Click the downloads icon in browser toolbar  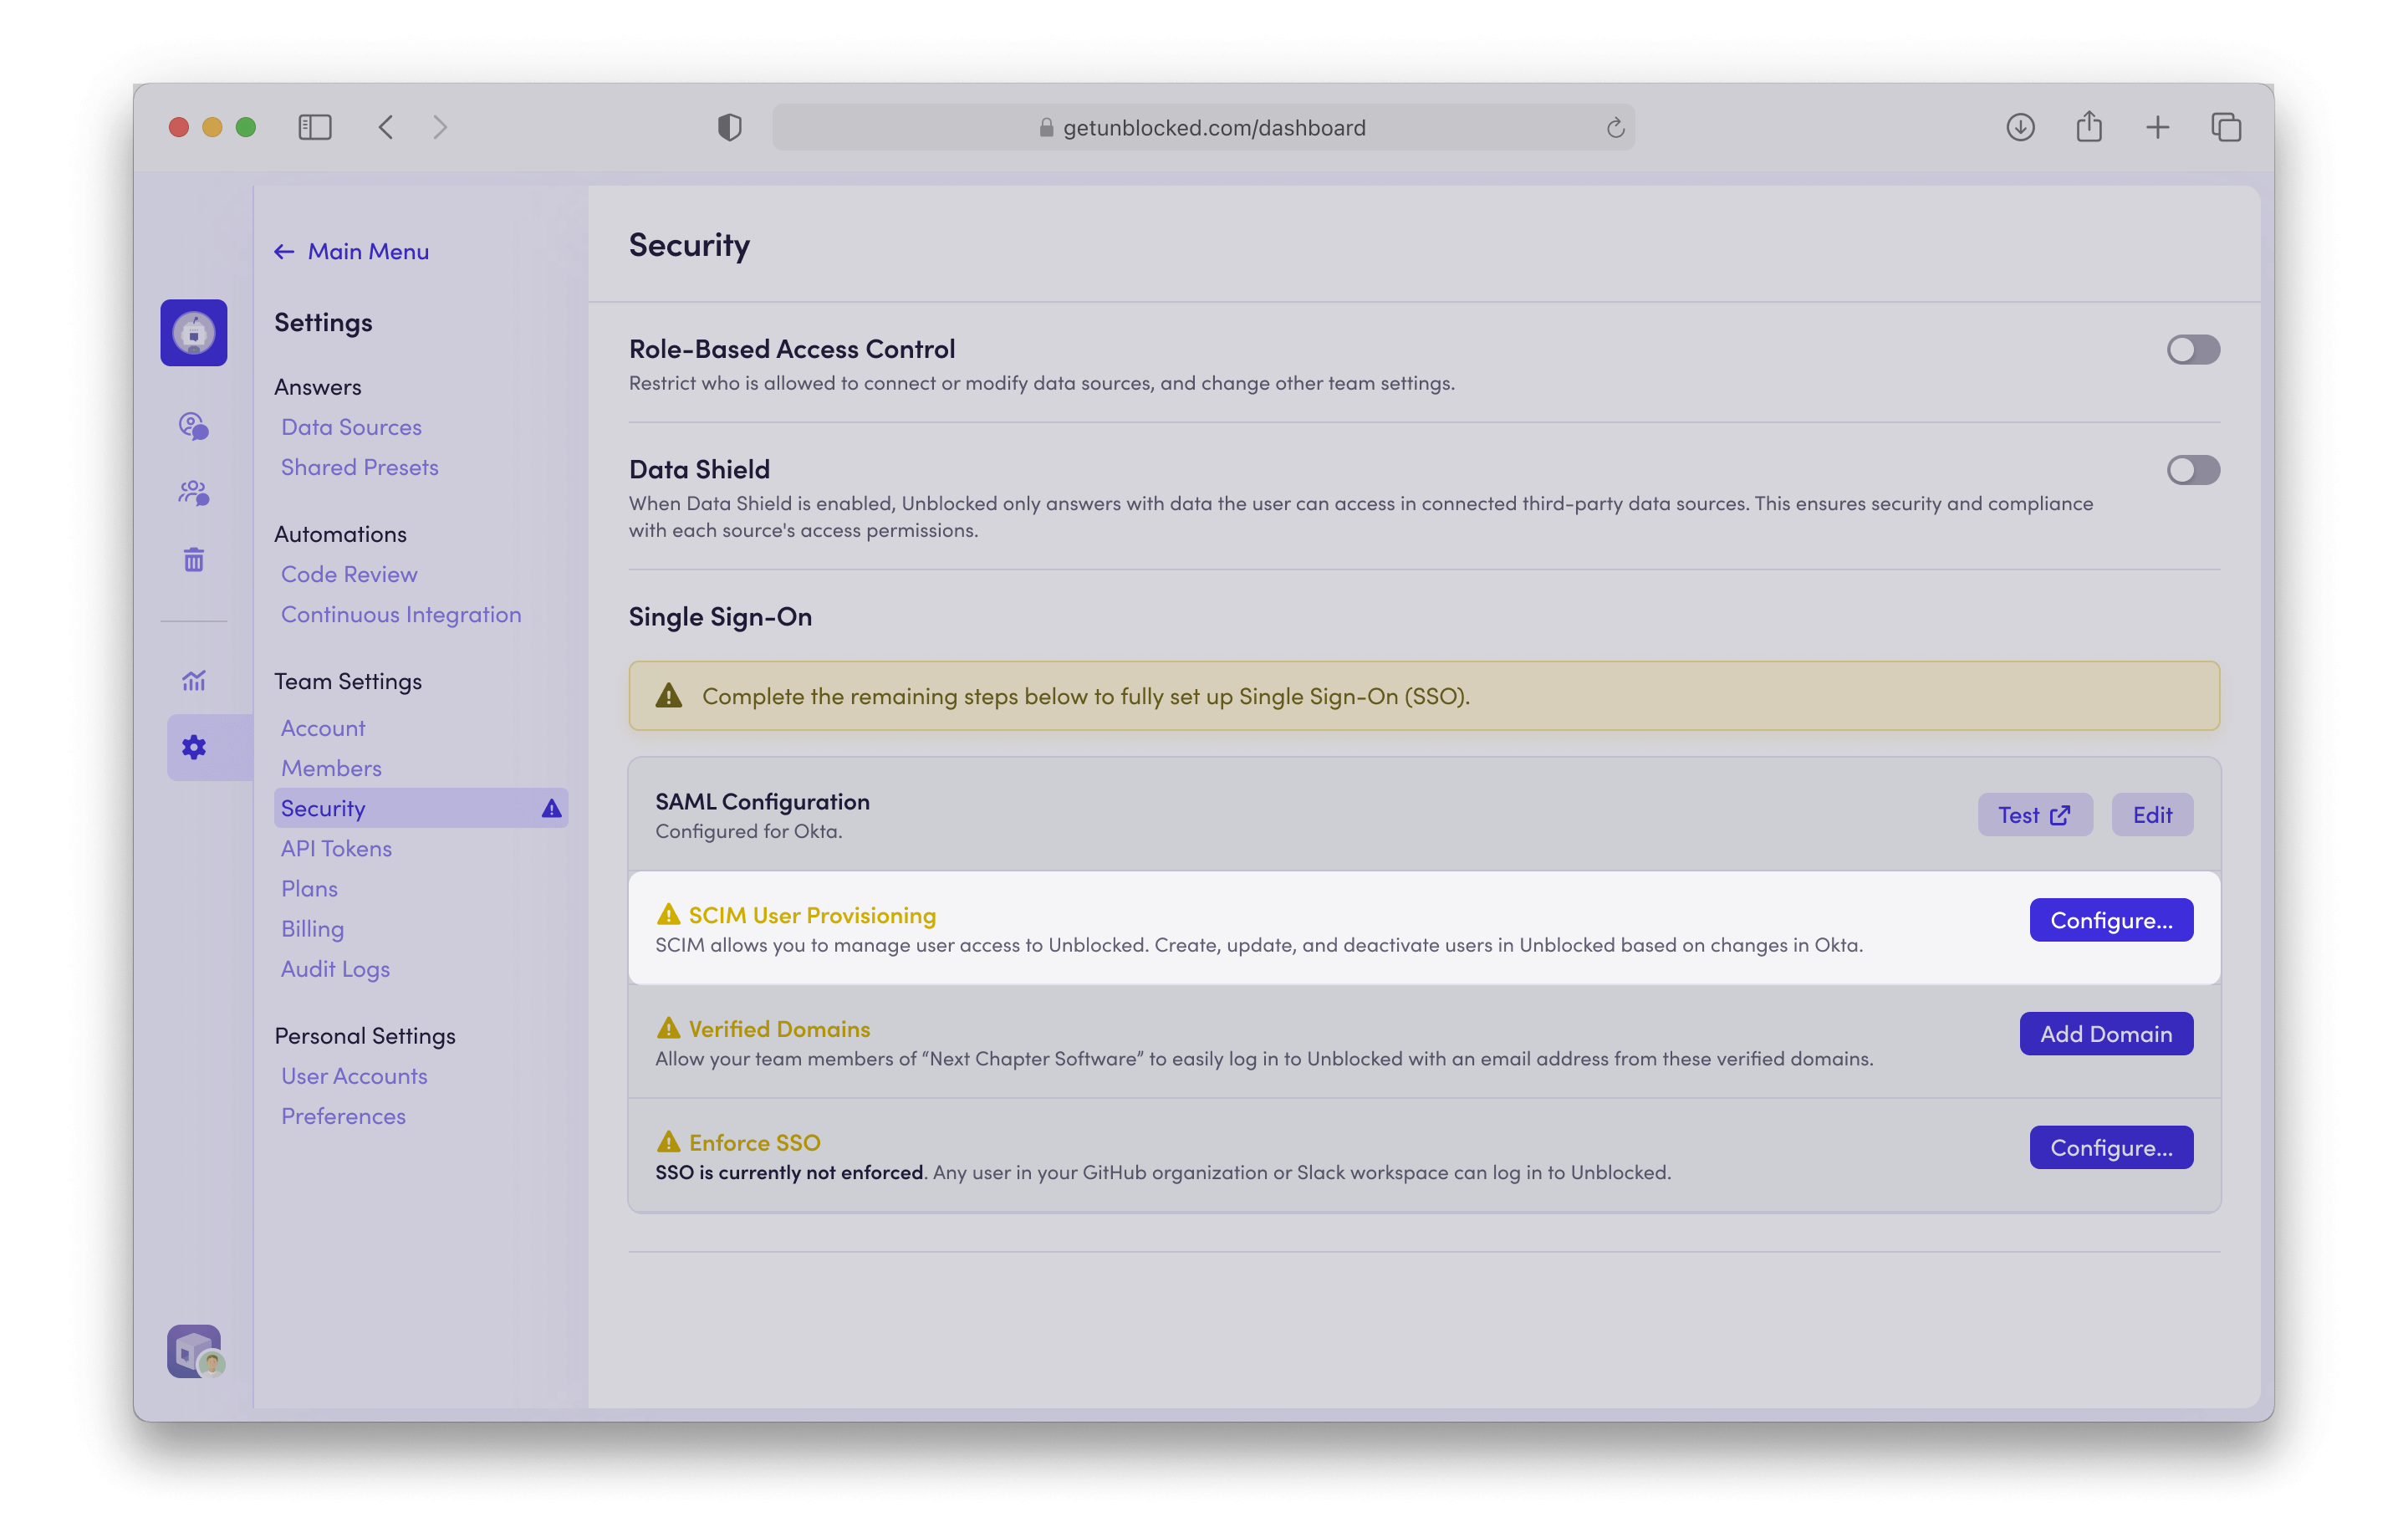click(x=2020, y=127)
